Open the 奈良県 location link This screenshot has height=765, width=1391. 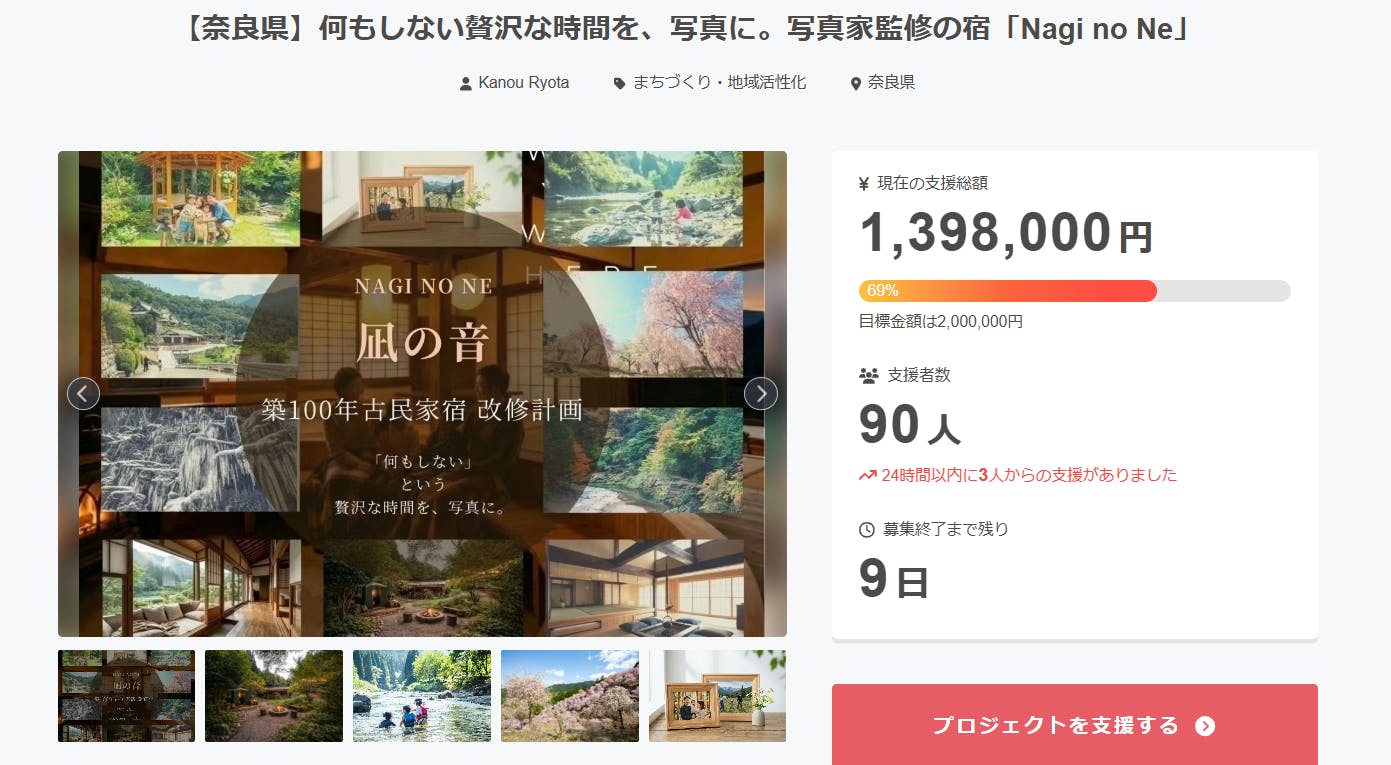(x=891, y=83)
